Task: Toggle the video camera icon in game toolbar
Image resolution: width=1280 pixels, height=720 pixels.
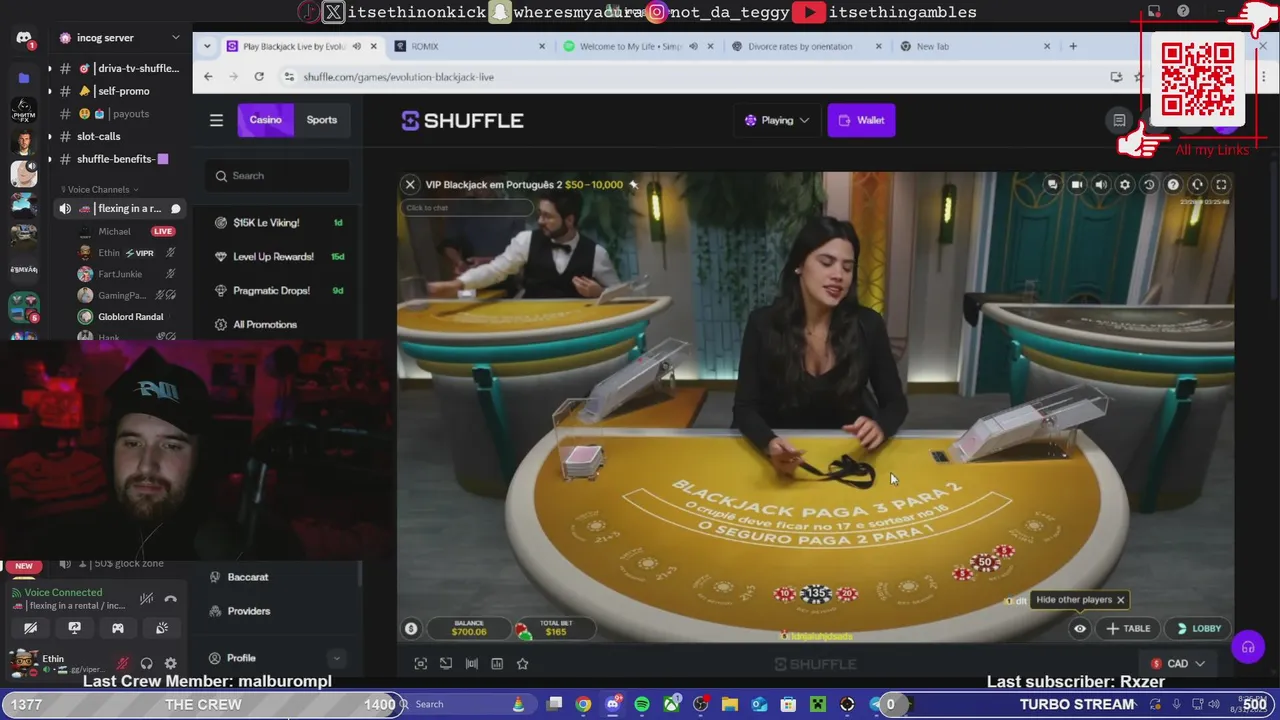Action: point(1077,184)
